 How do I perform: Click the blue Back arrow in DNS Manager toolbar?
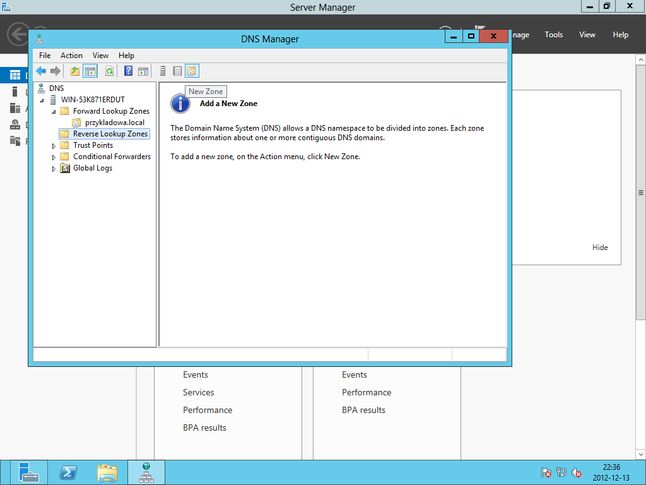41,71
